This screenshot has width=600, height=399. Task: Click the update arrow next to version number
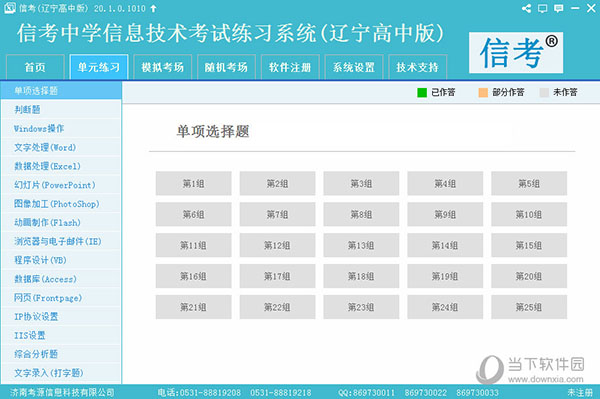coord(153,8)
